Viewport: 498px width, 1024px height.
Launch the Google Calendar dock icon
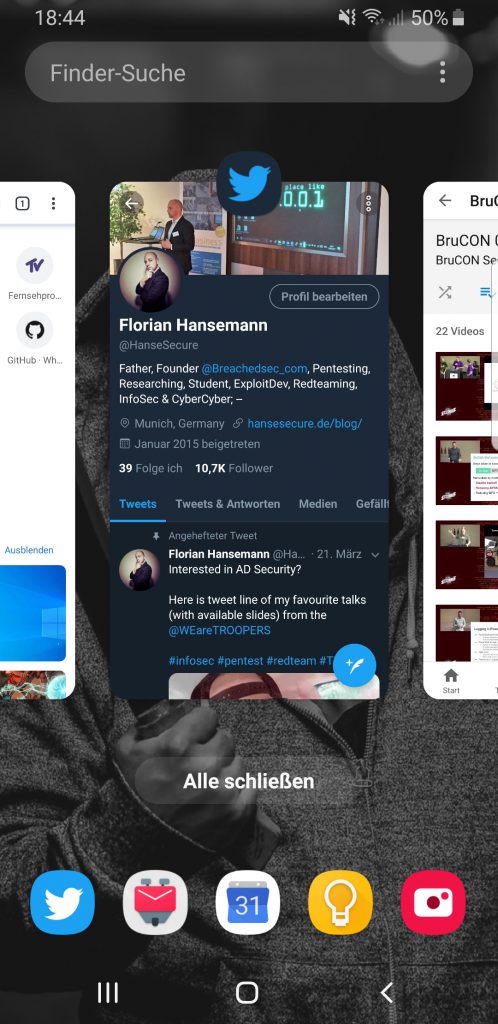[248, 903]
